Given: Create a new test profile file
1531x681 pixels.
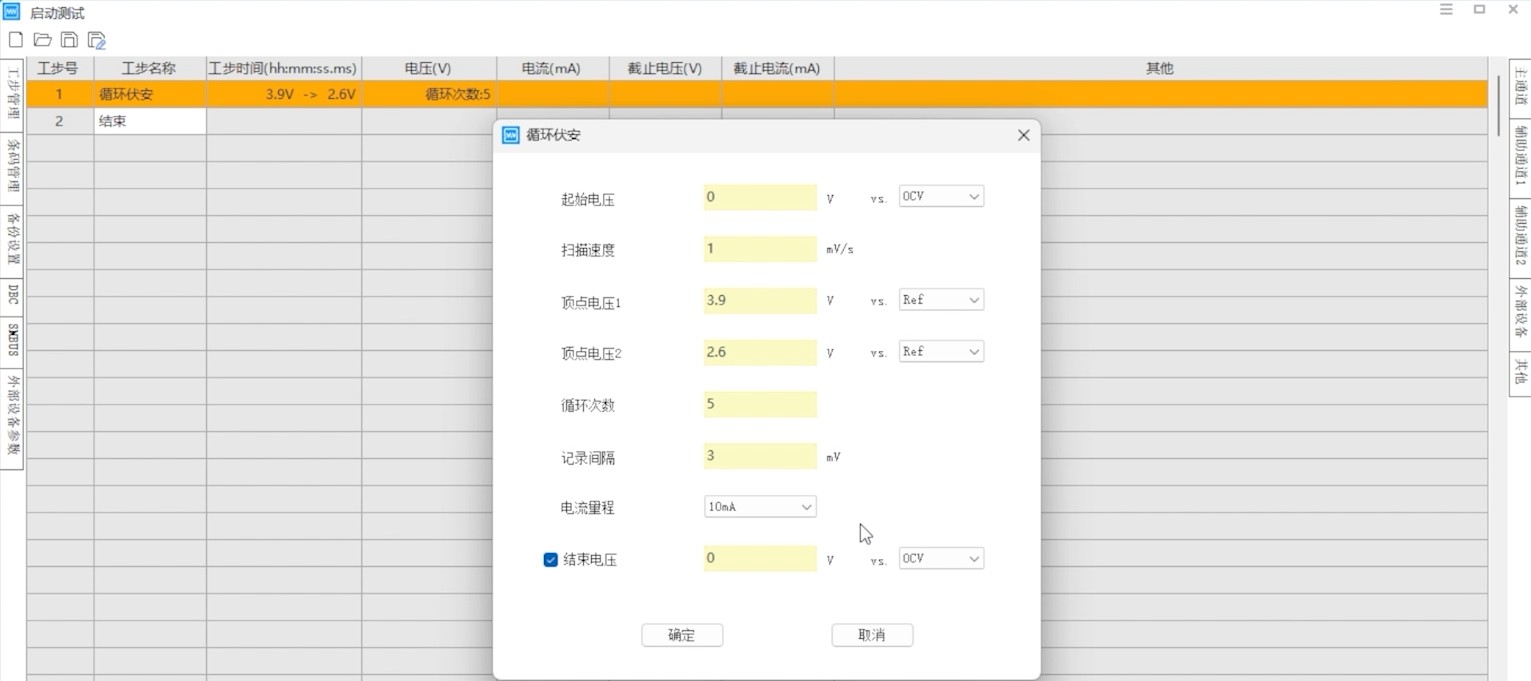Looking at the screenshot, I should tap(15, 39).
